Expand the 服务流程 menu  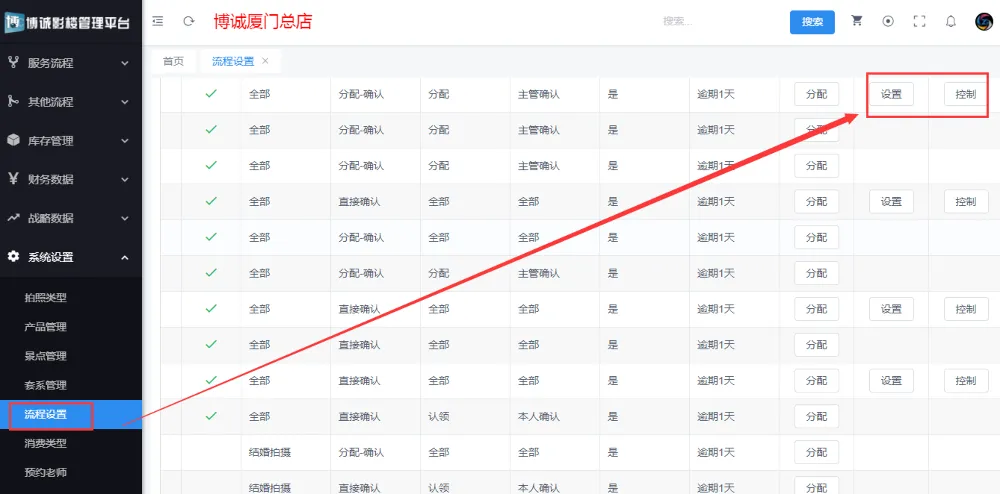[70, 63]
